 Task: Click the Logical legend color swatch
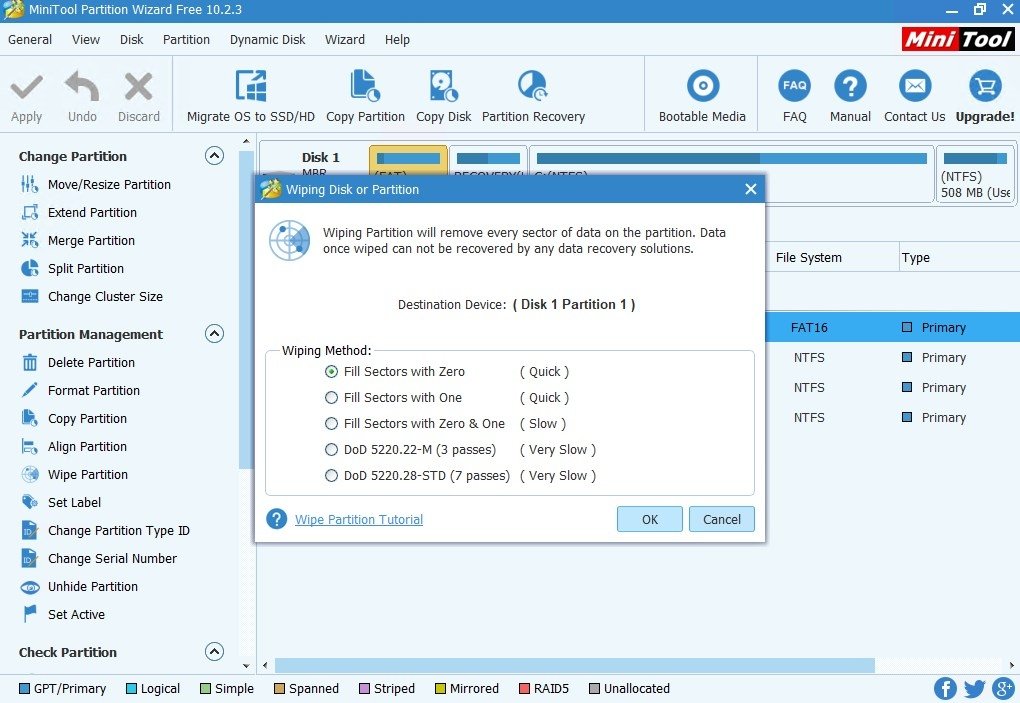pos(131,688)
